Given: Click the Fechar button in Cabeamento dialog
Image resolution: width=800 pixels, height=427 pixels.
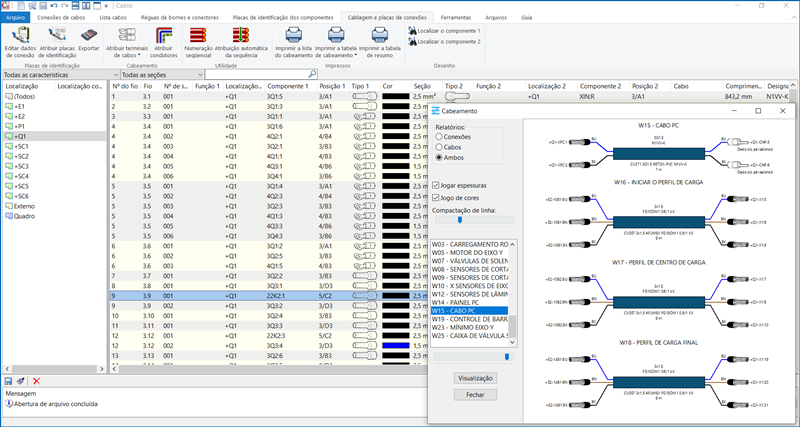Looking at the screenshot, I should click(475, 395).
